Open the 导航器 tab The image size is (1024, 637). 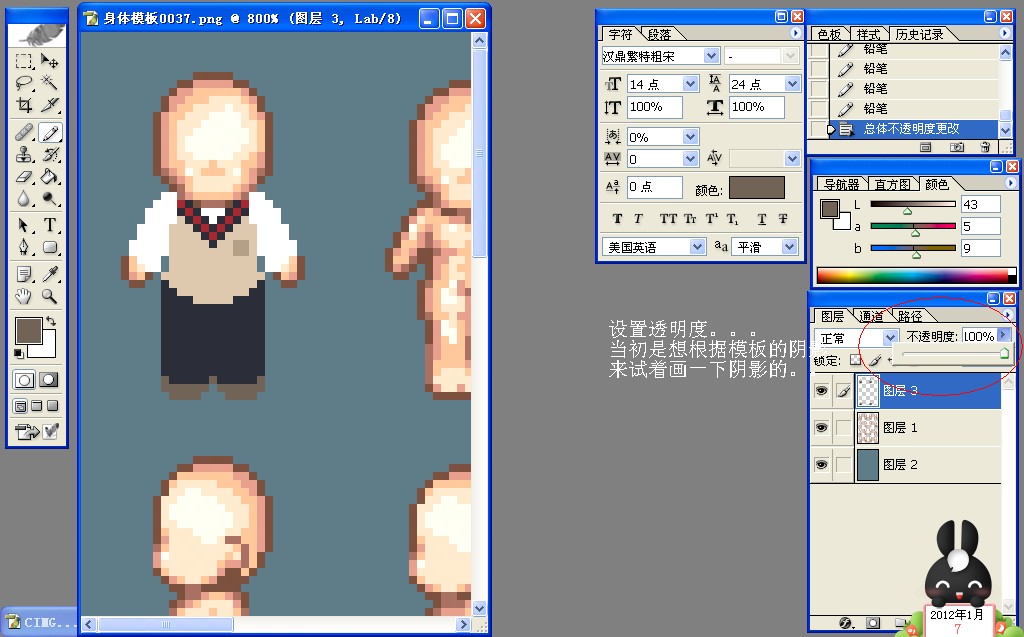click(842, 185)
